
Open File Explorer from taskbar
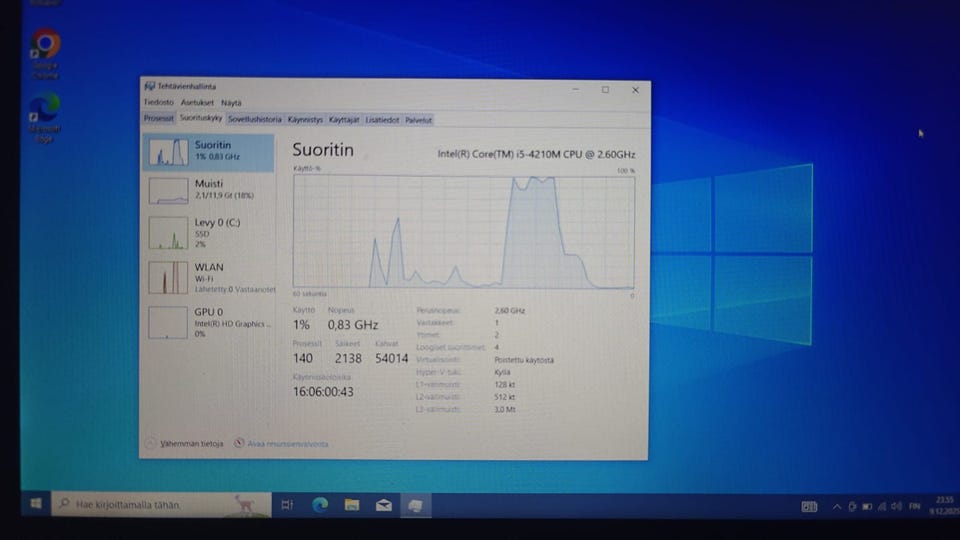[351, 505]
